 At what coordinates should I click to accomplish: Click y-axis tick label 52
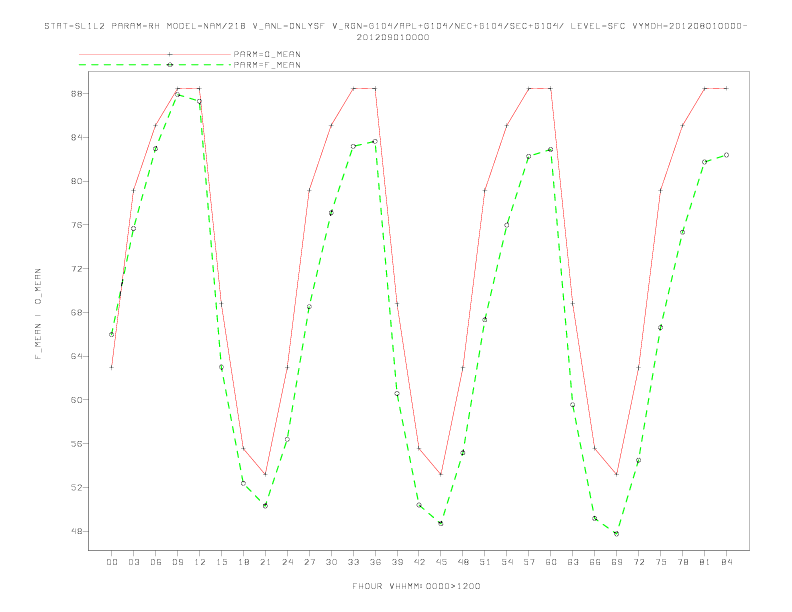click(77, 487)
